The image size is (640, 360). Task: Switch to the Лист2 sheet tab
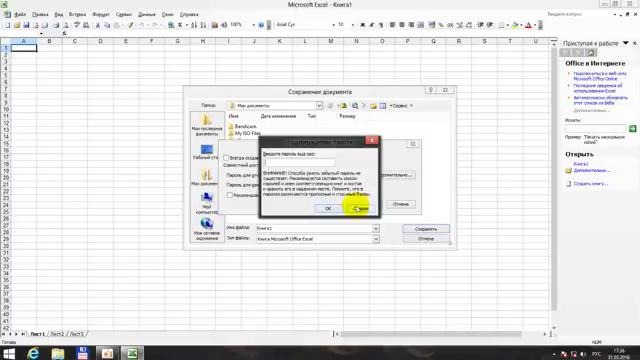click(57, 334)
